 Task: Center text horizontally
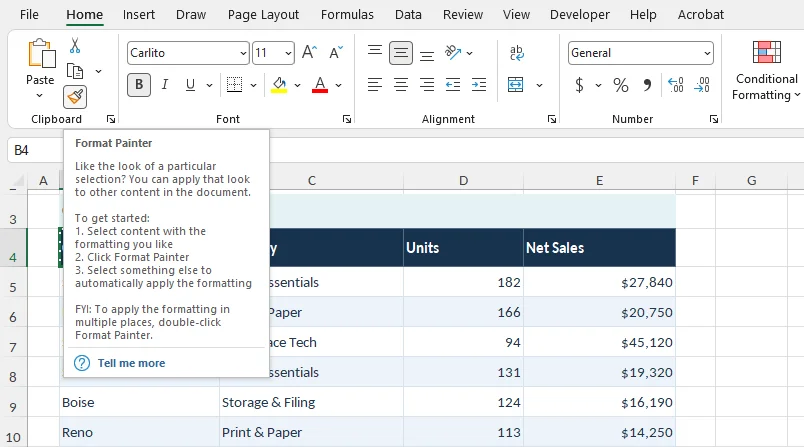coord(401,85)
